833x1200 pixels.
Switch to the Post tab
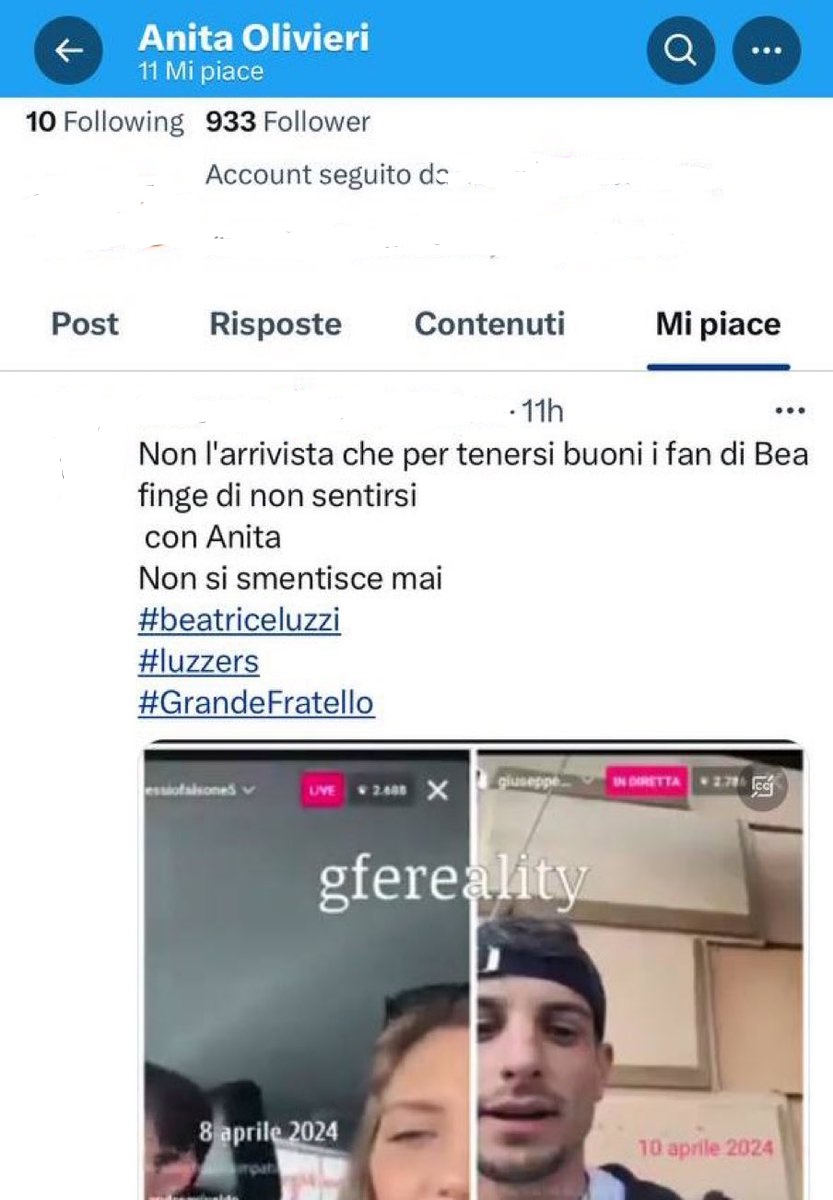[x=85, y=324]
